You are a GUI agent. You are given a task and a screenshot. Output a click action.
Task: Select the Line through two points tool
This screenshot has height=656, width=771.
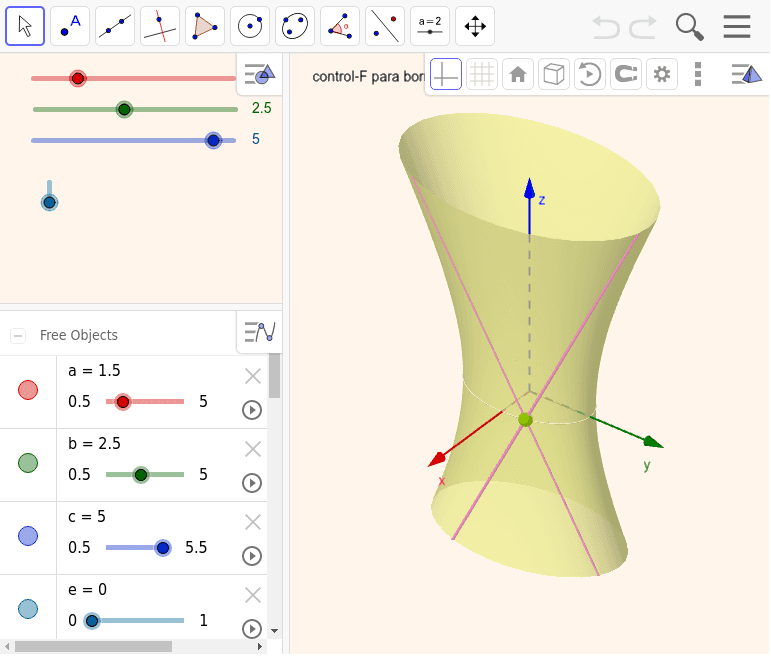pyautogui.click(x=115, y=26)
